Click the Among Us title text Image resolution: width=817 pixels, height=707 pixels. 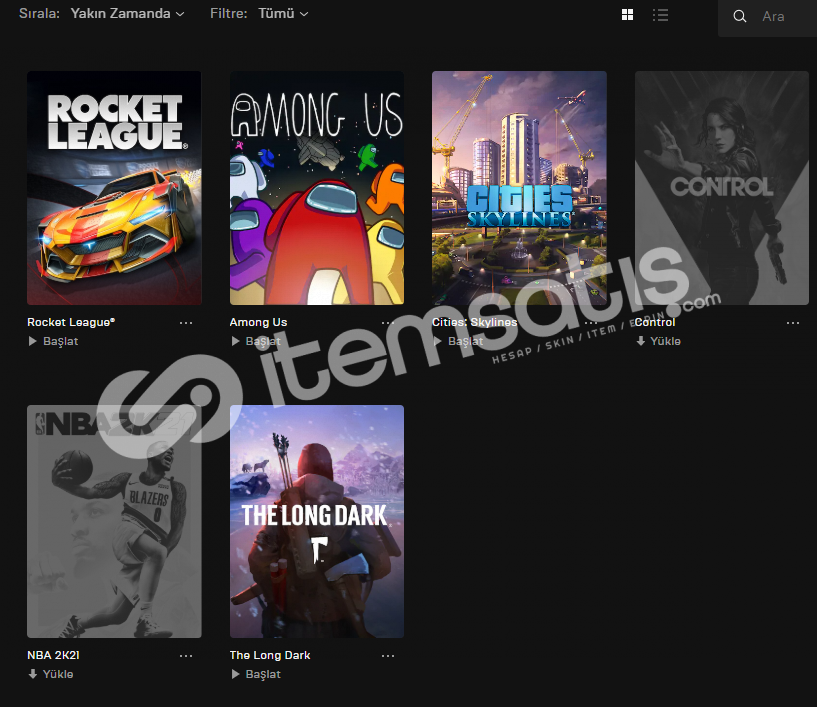tap(258, 323)
